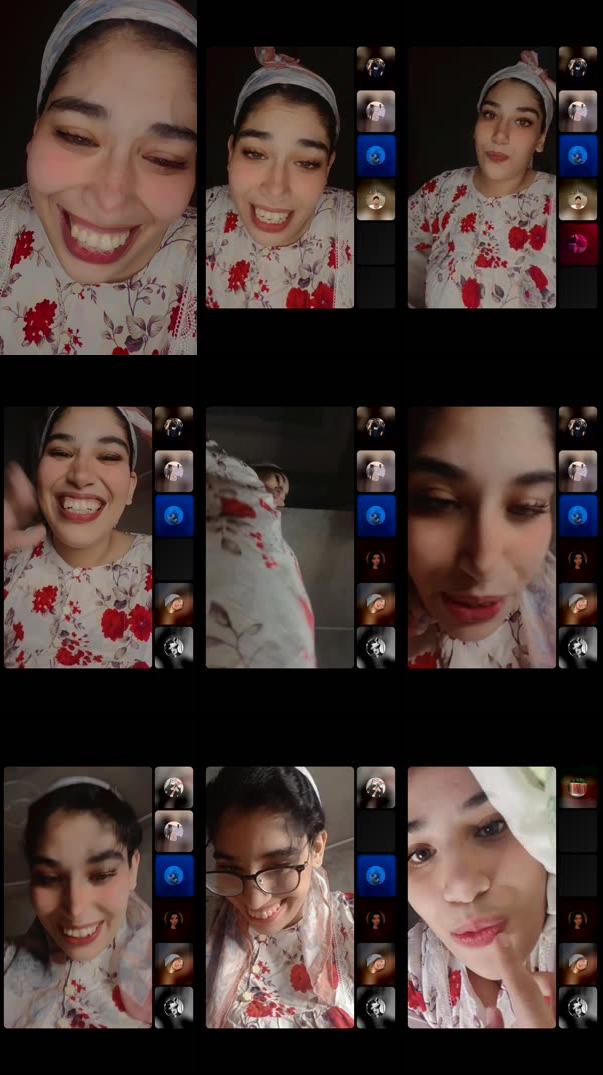Tap the blue avatar beside the glasses frame
The height and width of the screenshot is (1075, 603).
click(376, 875)
